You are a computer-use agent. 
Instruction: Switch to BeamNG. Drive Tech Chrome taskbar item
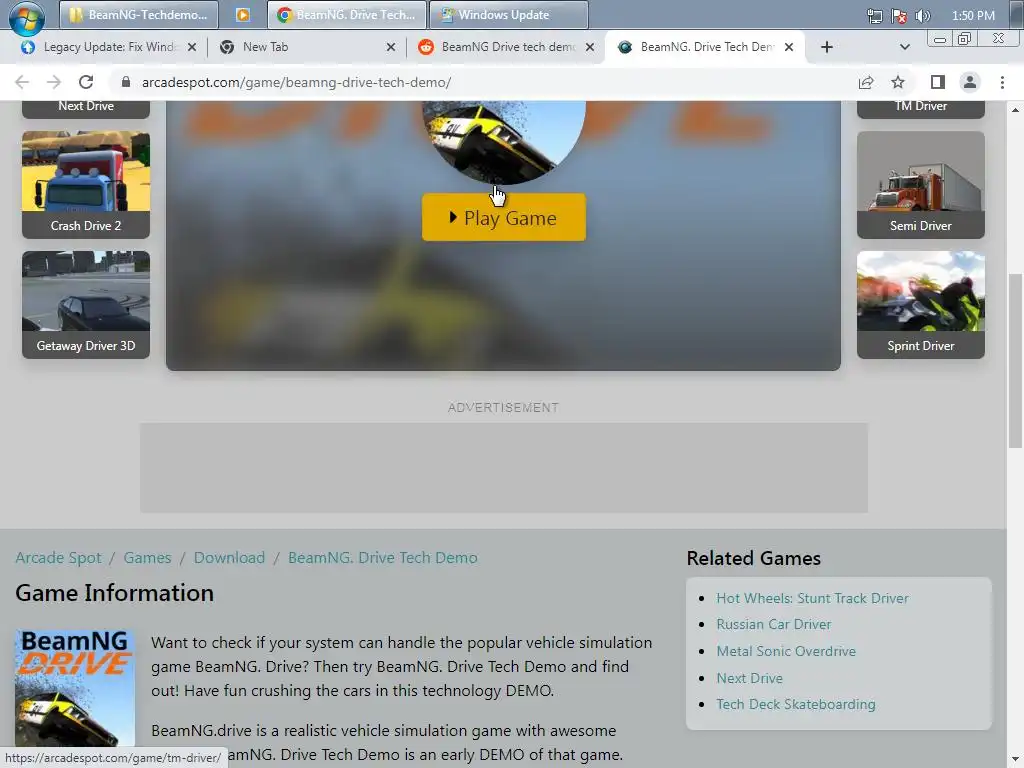click(347, 14)
